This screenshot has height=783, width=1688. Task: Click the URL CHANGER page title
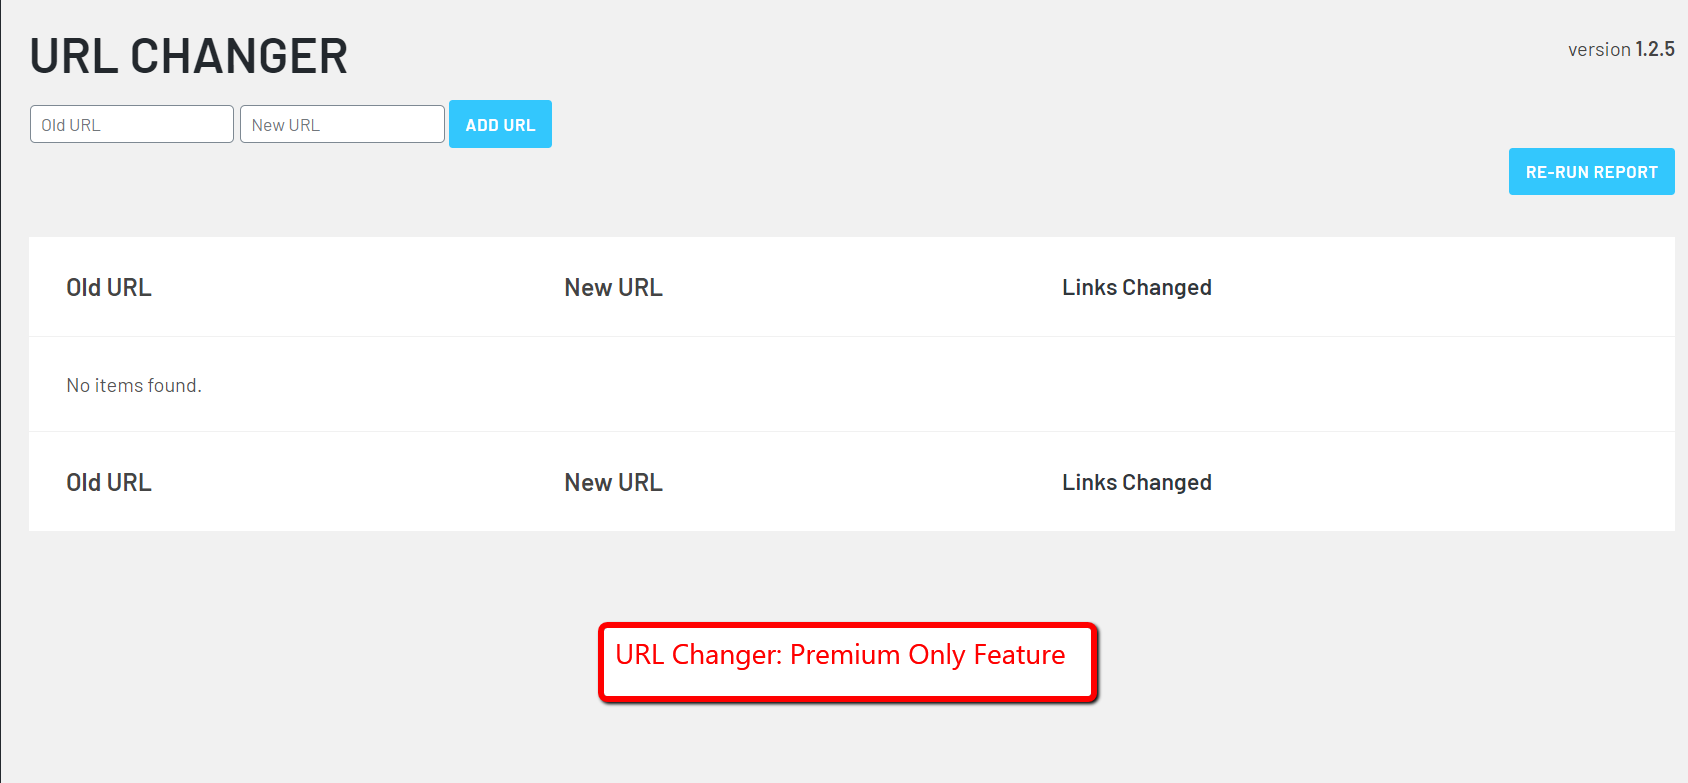188,55
